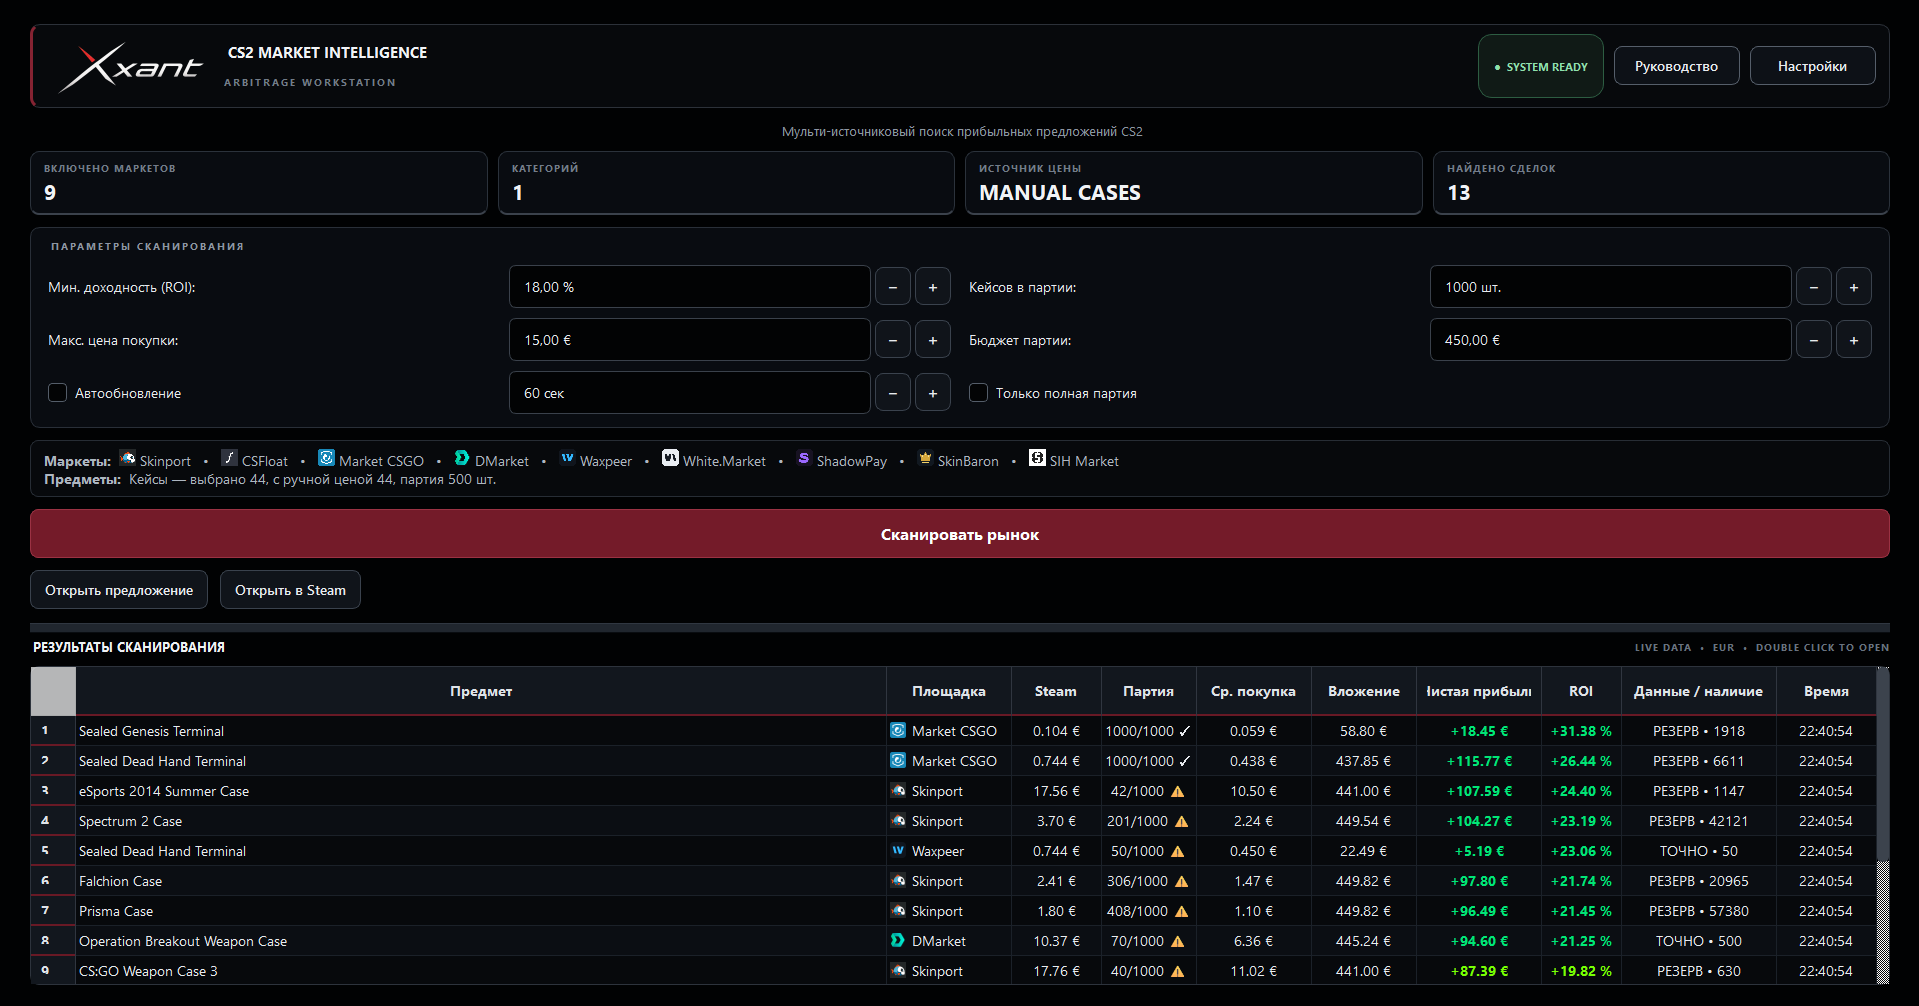Click the cases per batch field 1000 шт.

coord(1610,287)
